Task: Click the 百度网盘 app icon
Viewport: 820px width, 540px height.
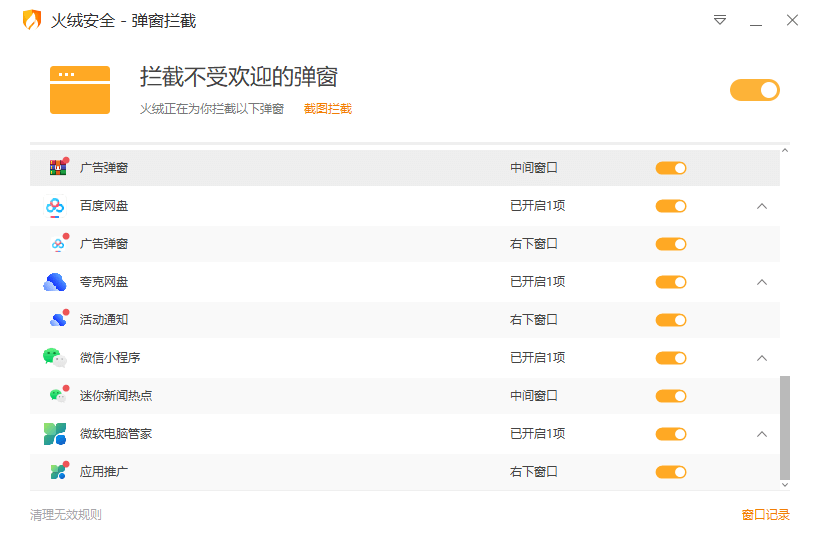Action: (54, 206)
